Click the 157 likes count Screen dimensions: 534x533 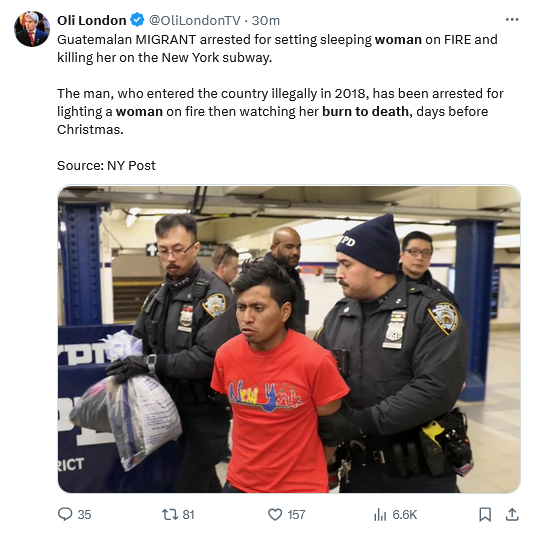[296, 515]
